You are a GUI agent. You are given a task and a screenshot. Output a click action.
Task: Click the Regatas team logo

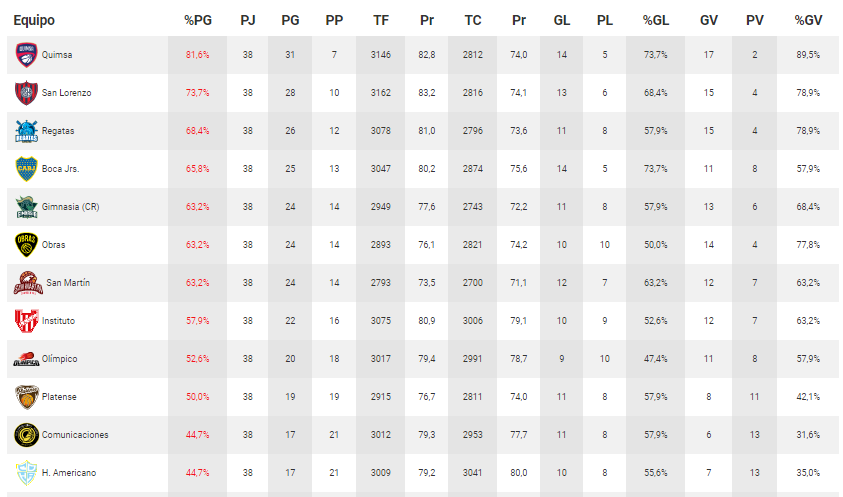click(27, 131)
